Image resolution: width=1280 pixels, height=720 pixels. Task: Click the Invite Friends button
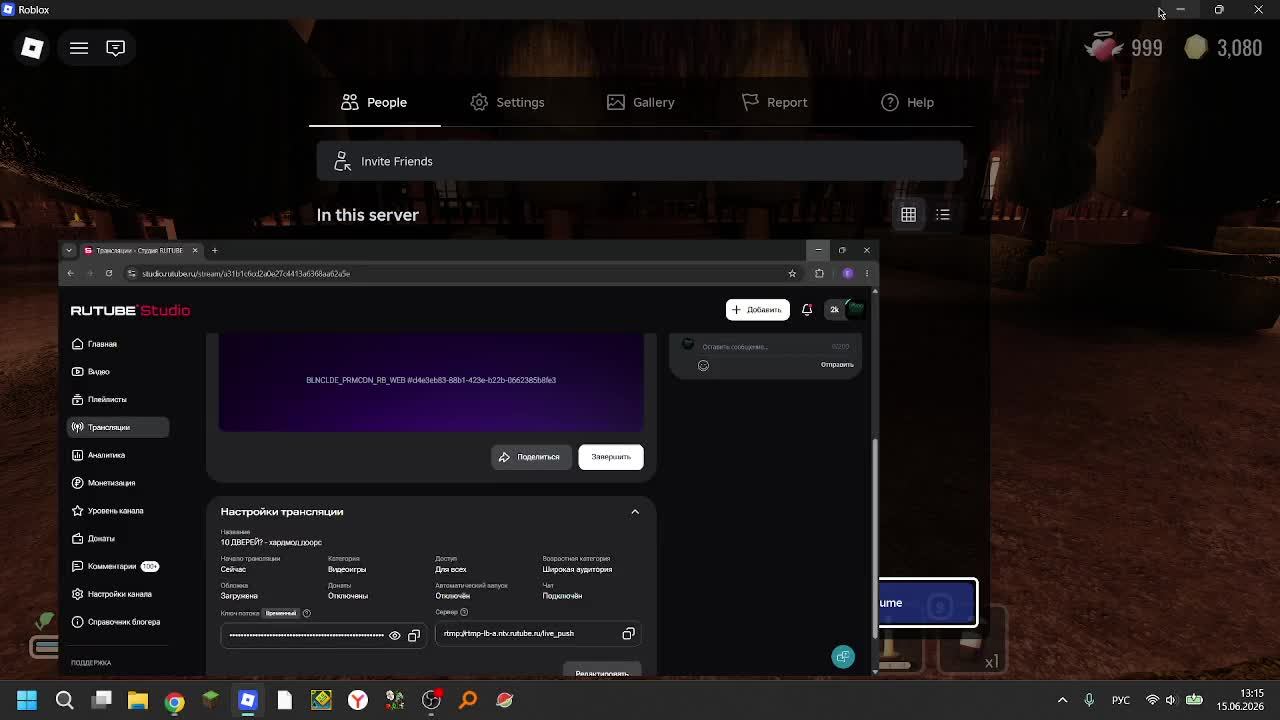tap(640, 161)
